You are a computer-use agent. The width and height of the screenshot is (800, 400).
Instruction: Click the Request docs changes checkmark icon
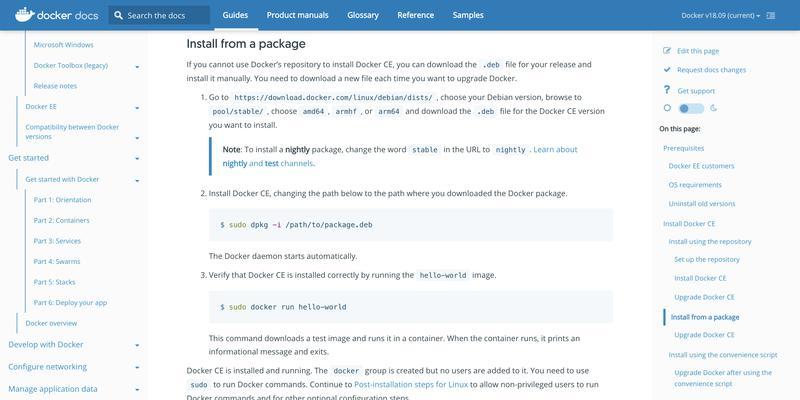667,69
